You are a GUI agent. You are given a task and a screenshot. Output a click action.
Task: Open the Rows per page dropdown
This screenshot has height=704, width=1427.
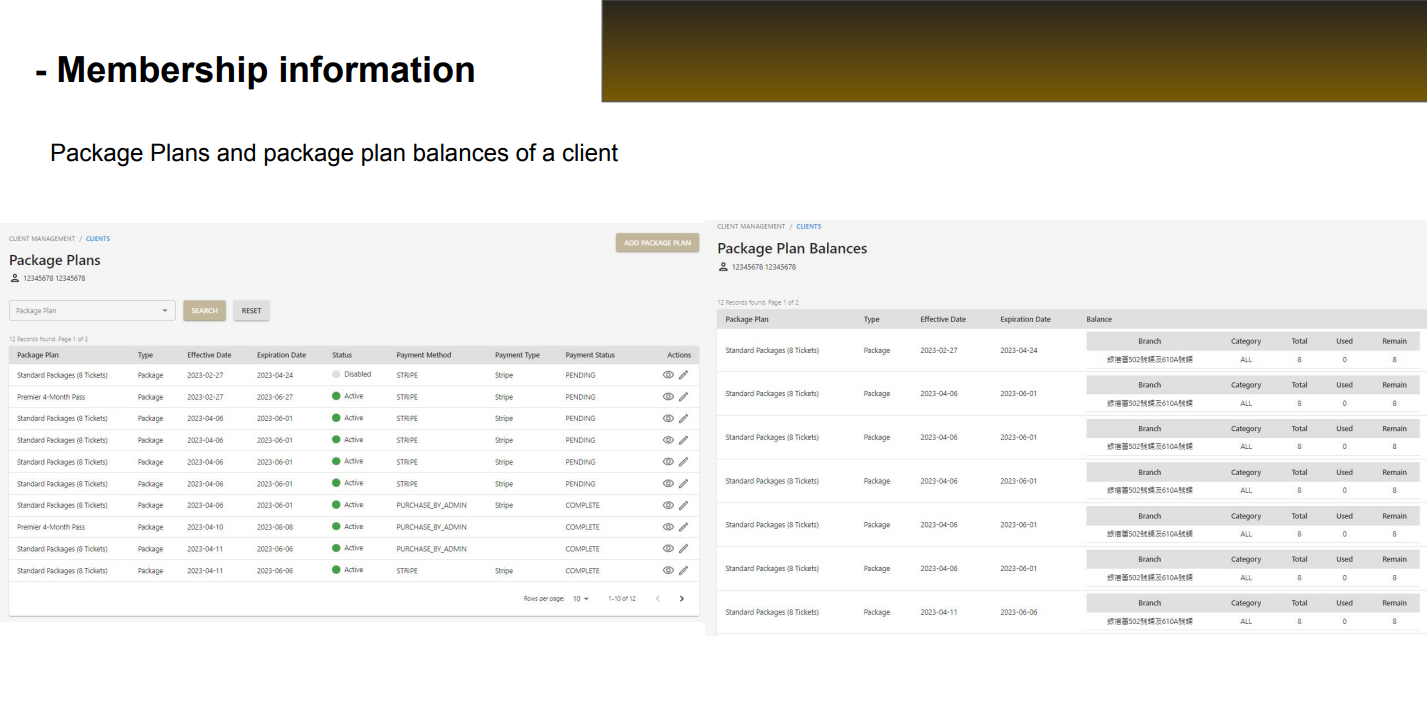pyautogui.click(x=581, y=598)
